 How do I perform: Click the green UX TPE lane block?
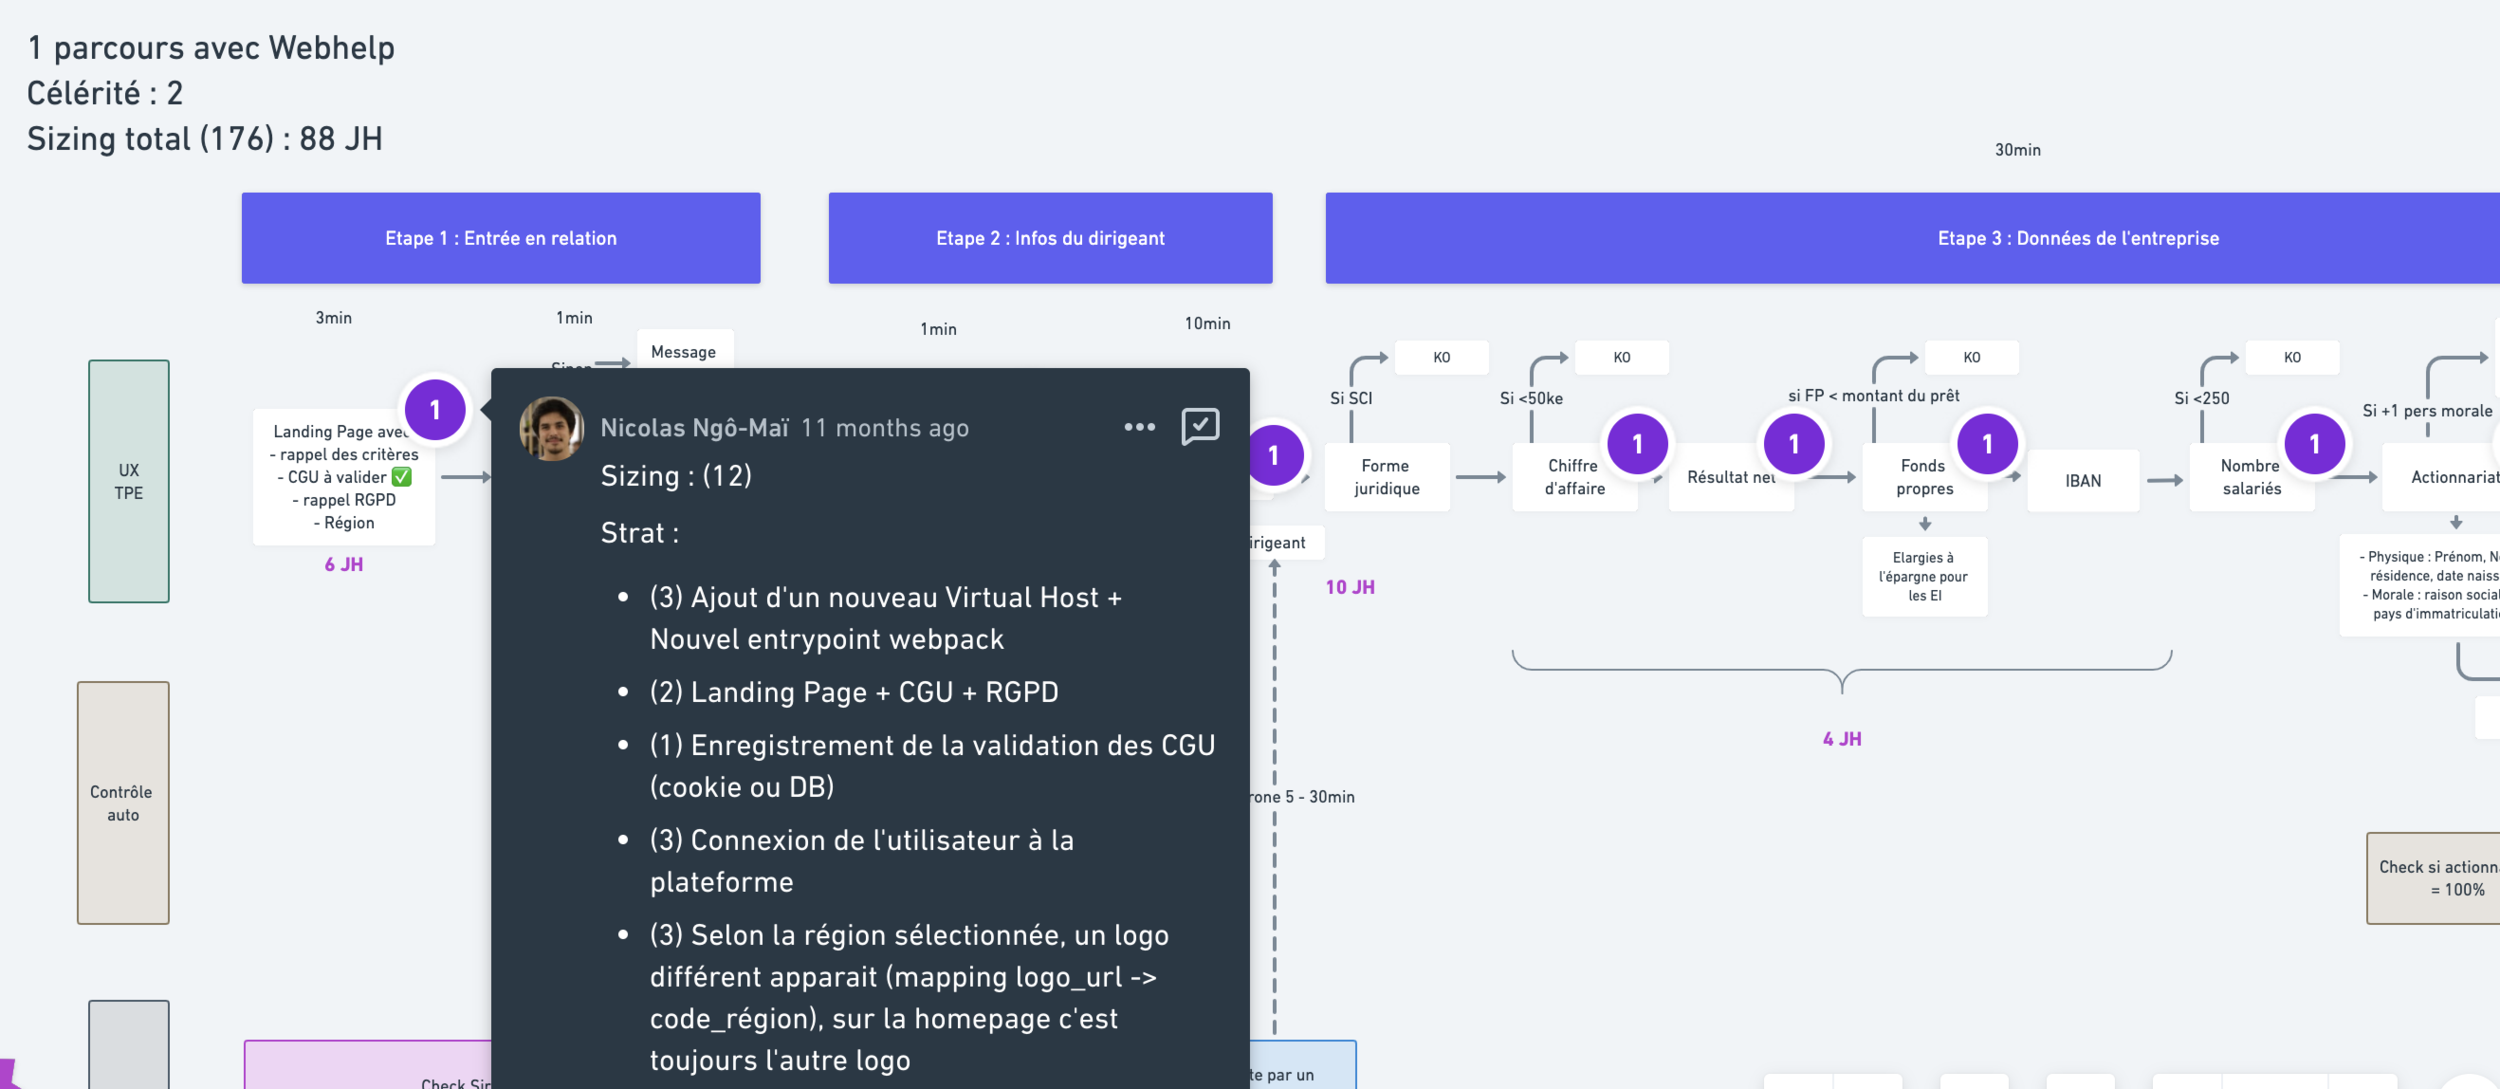click(129, 481)
